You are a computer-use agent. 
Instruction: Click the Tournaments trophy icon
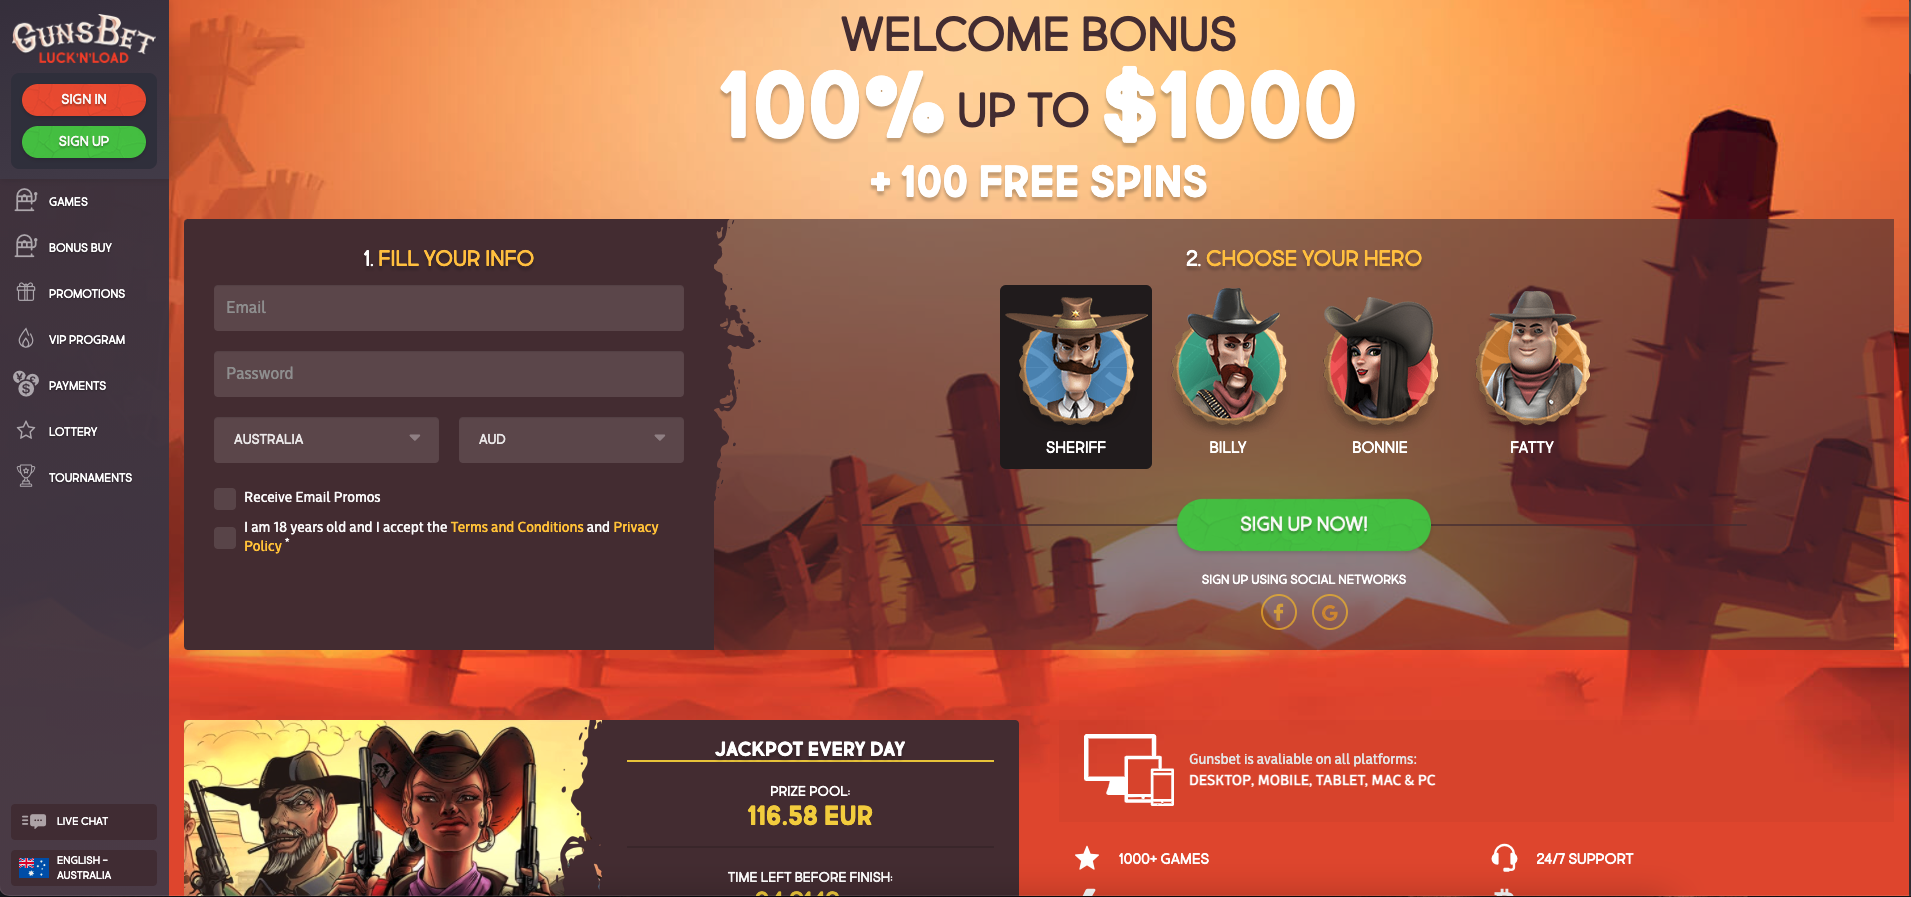(x=26, y=477)
